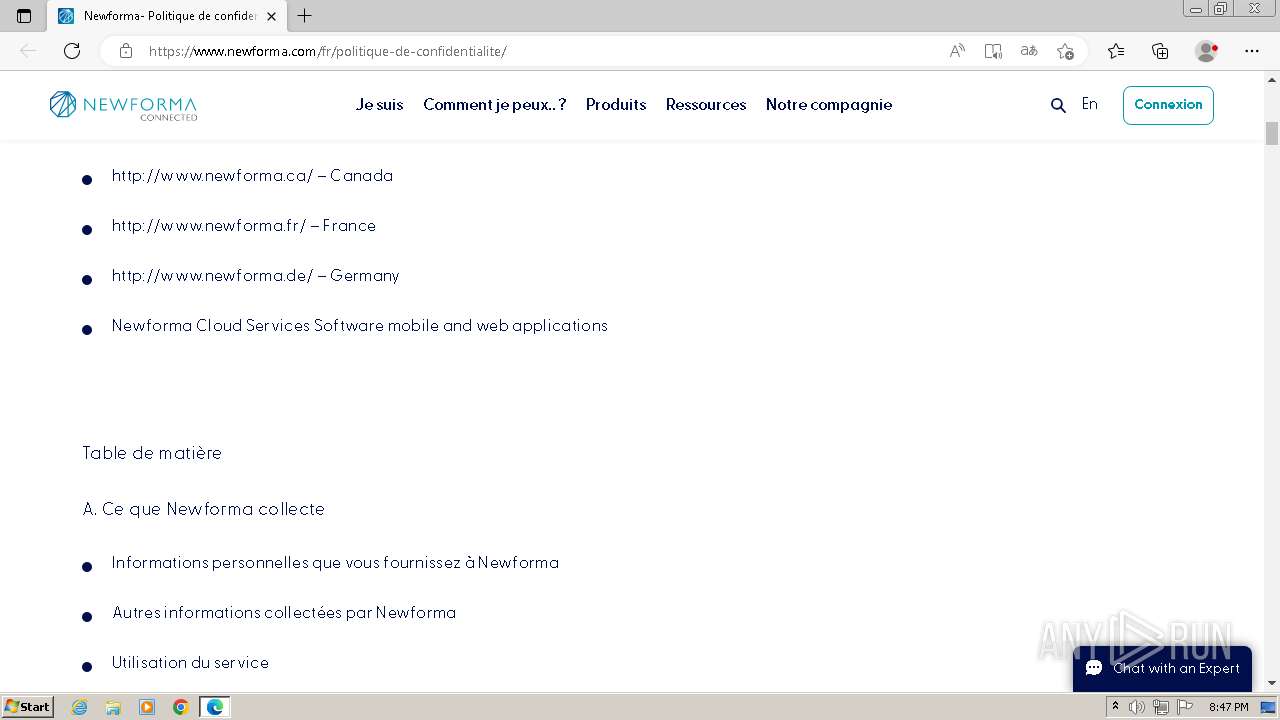
Task: Click the browser profile avatar
Action: coord(1207,51)
